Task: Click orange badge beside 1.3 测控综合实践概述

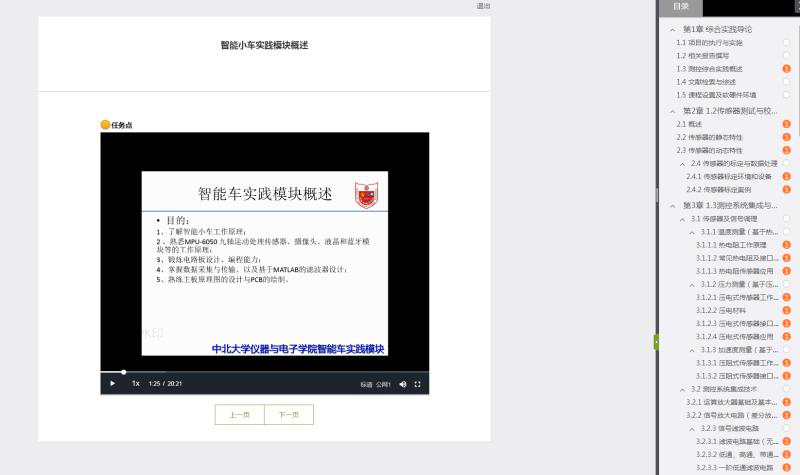Action: tap(787, 69)
